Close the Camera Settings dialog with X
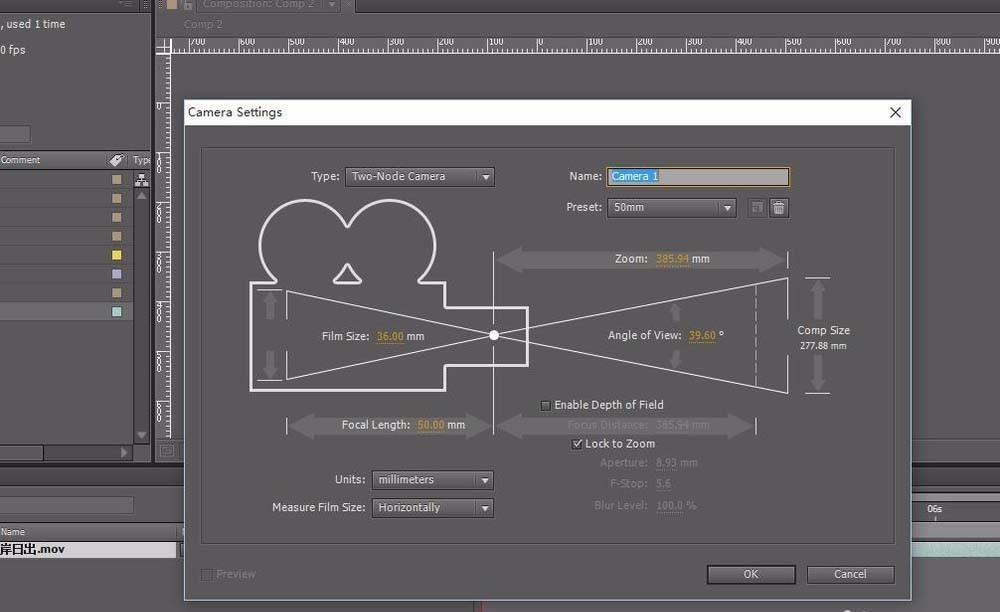The width and height of the screenshot is (1000, 612). point(895,112)
